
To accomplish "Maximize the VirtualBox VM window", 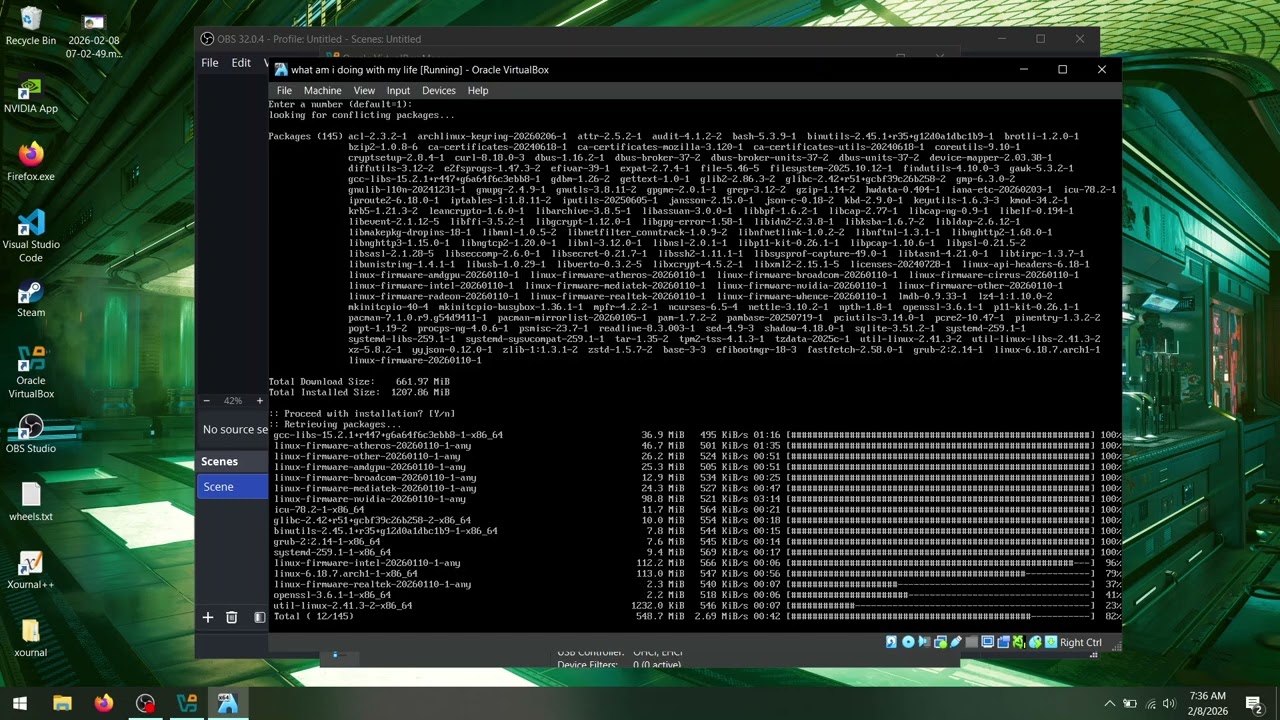I will coord(1062,70).
